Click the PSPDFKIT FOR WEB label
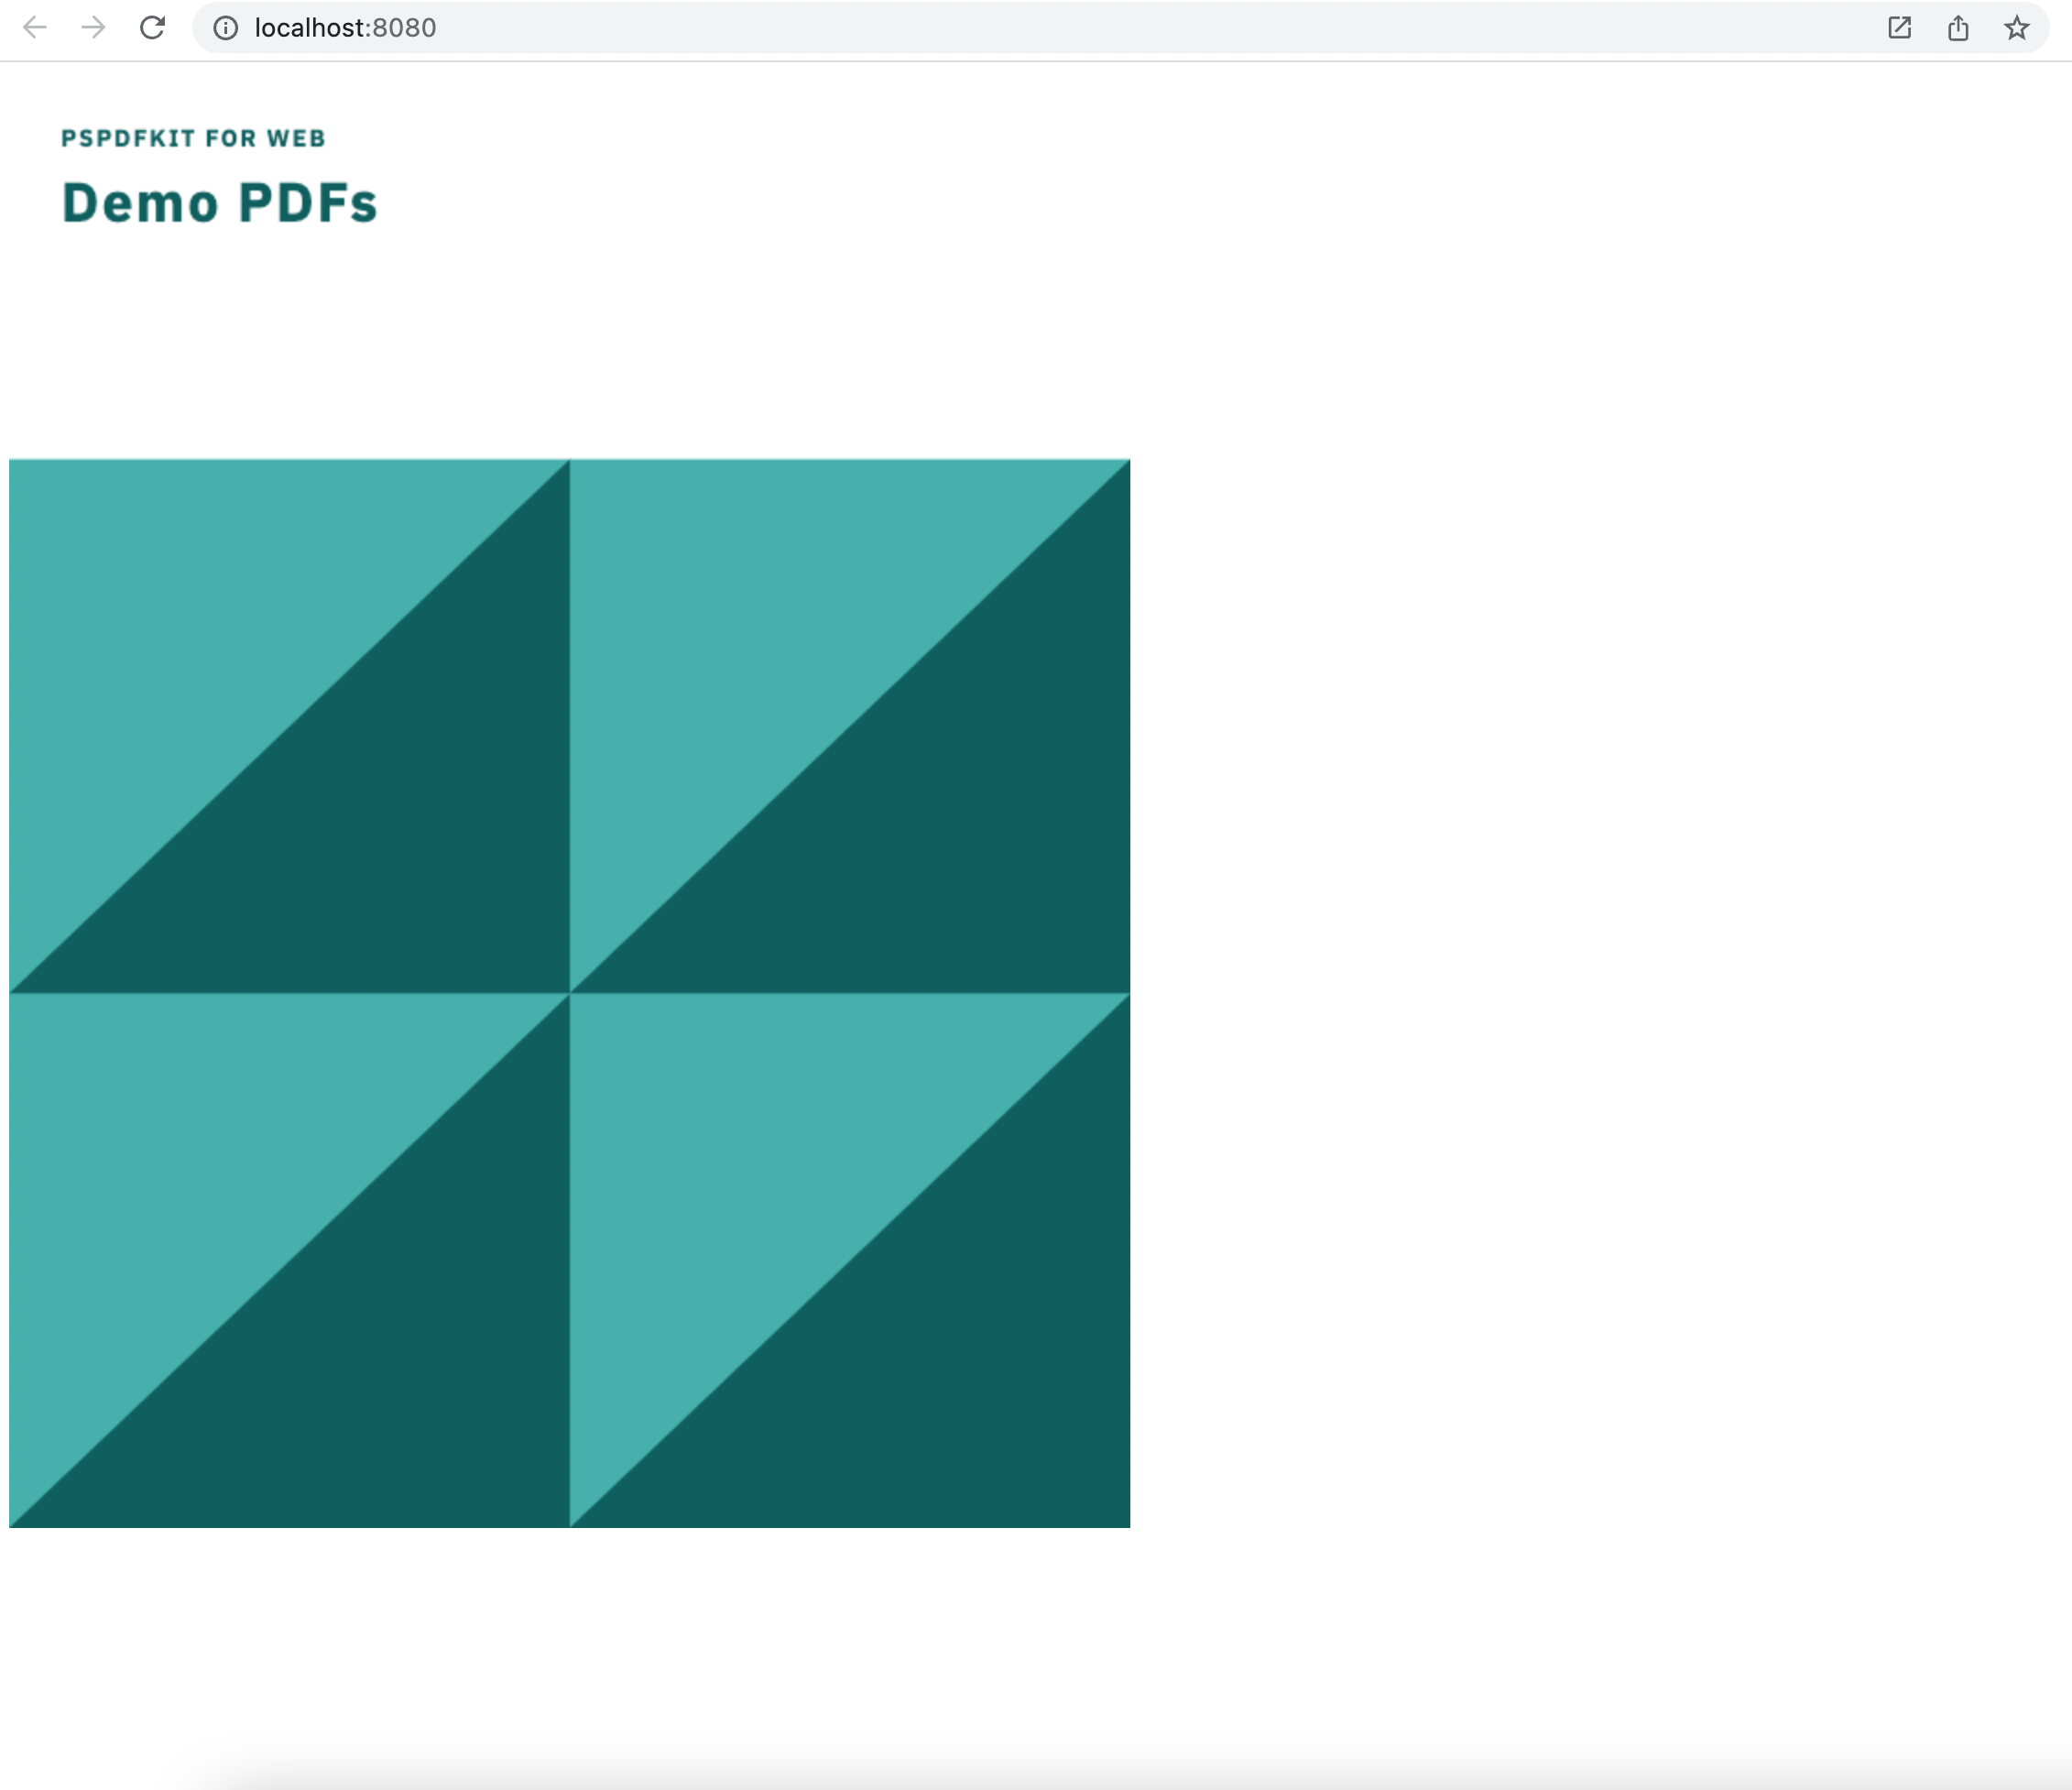The image size is (2072, 1790). [193, 138]
